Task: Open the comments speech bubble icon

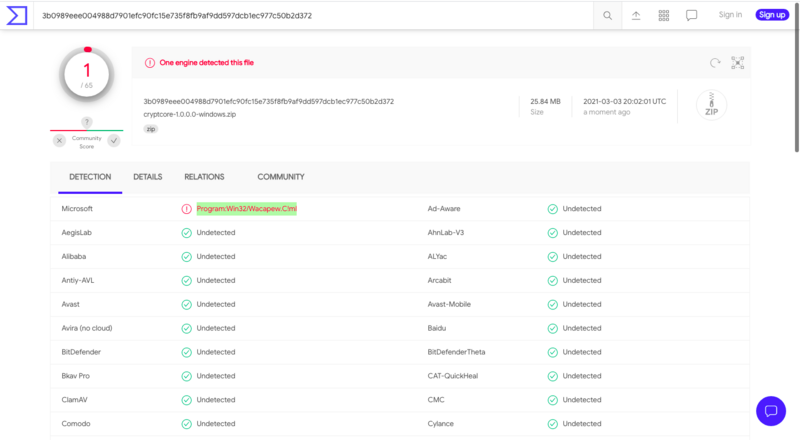Action: pyautogui.click(x=691, y=15)
